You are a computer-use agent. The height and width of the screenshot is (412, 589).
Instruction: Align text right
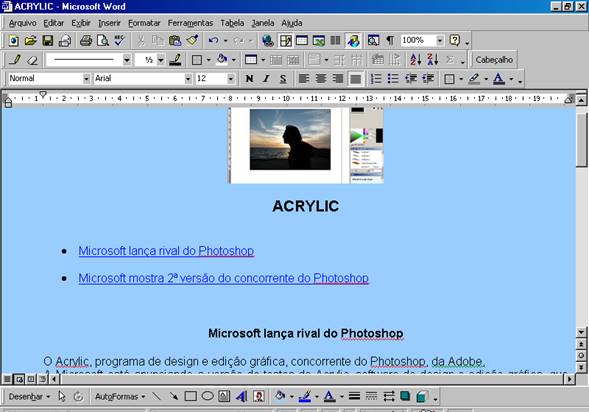tap(338, 78)
